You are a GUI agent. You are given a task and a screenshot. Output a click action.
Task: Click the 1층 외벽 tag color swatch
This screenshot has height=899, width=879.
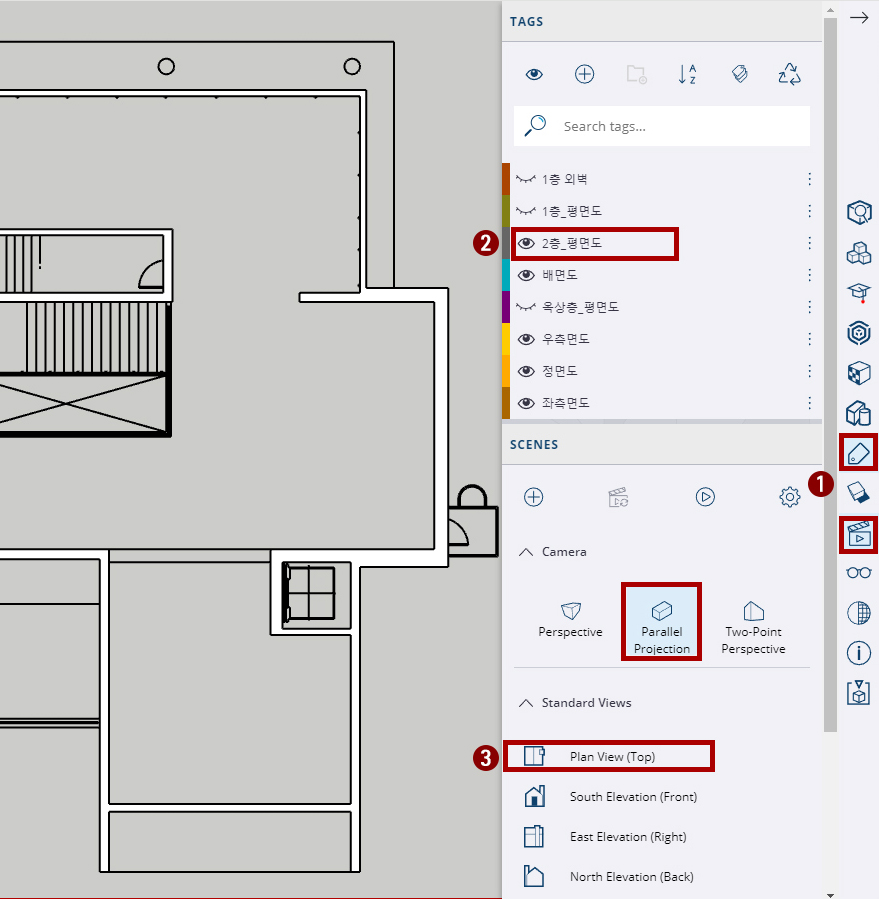click(506, 179)
